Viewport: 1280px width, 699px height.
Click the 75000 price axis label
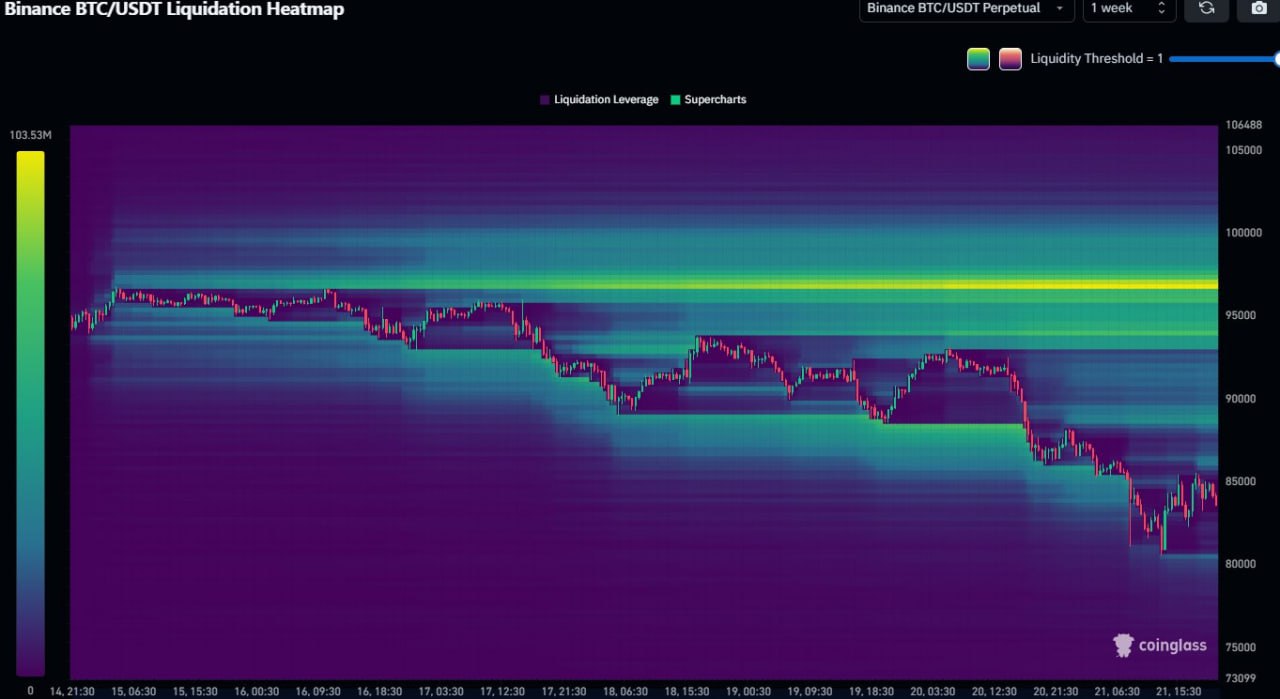pyautogui.click(x=1243, y=647)
